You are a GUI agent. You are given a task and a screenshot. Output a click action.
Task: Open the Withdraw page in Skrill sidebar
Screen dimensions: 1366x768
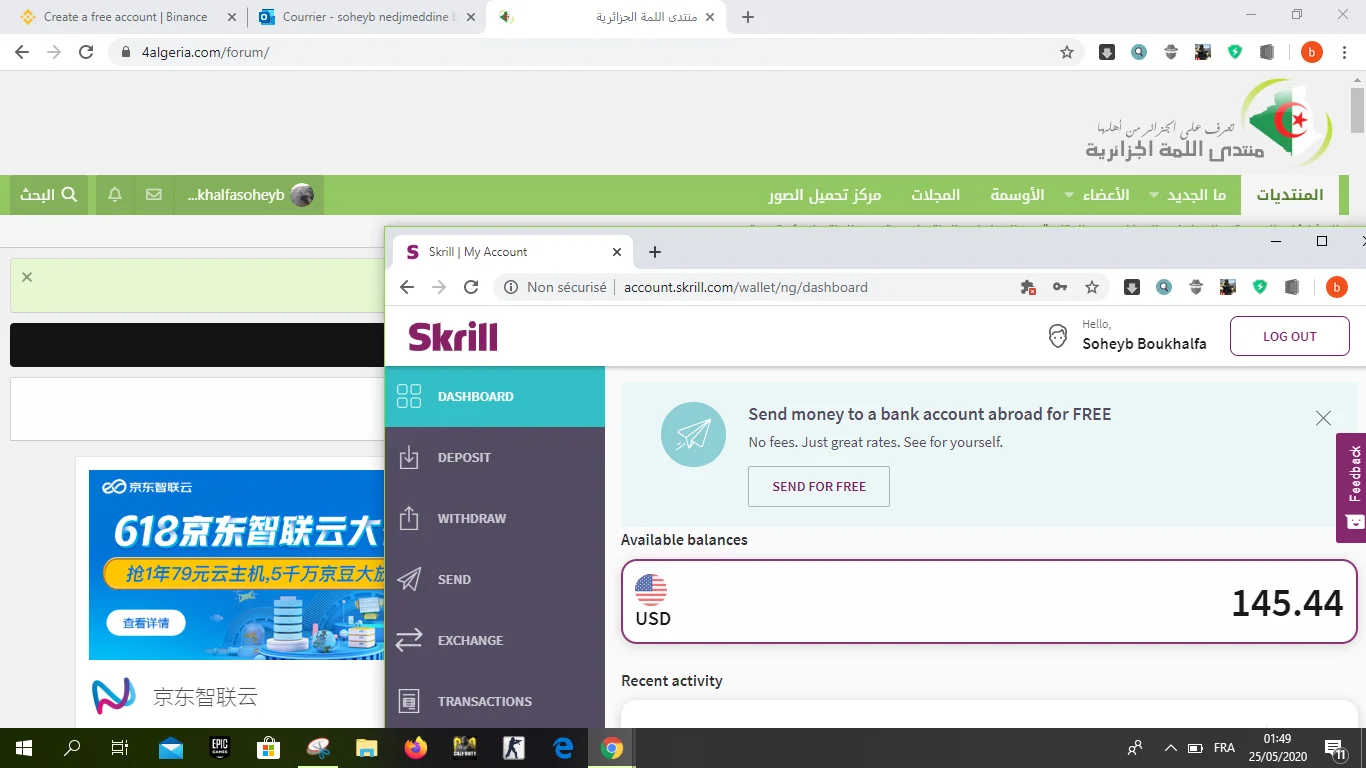[471, 519]
